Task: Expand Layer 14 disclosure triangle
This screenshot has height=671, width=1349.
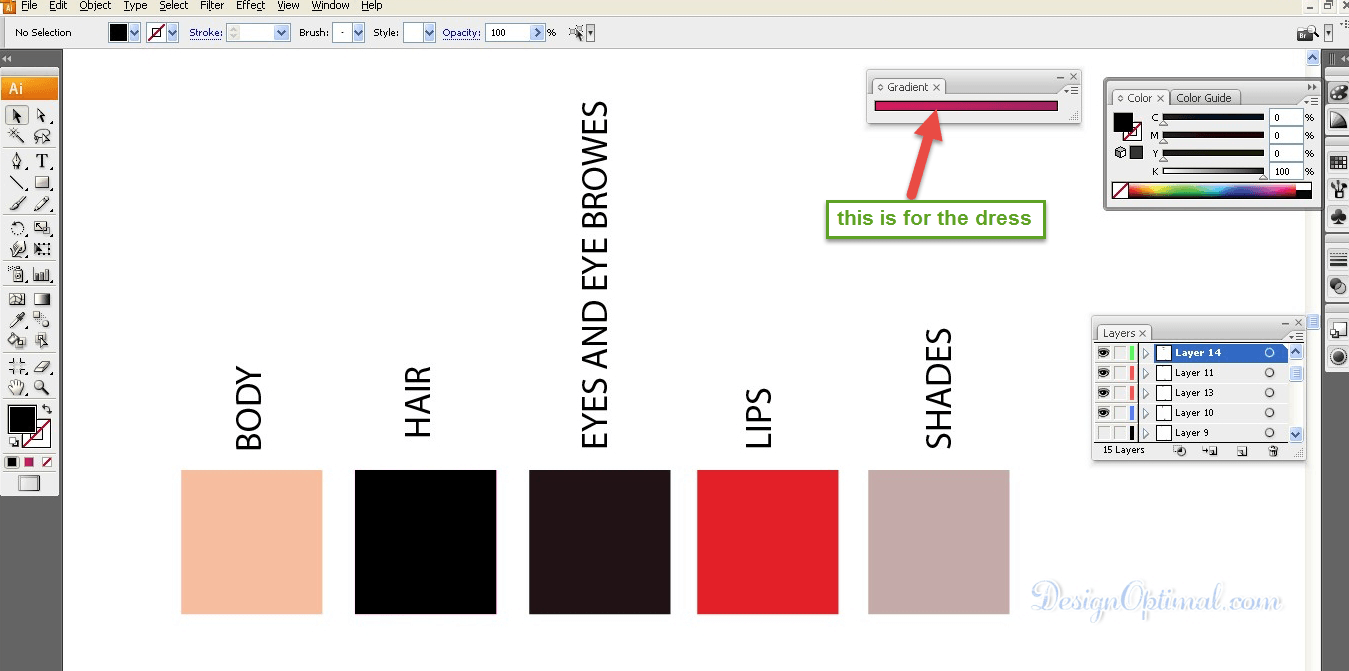Action: 1146,353
